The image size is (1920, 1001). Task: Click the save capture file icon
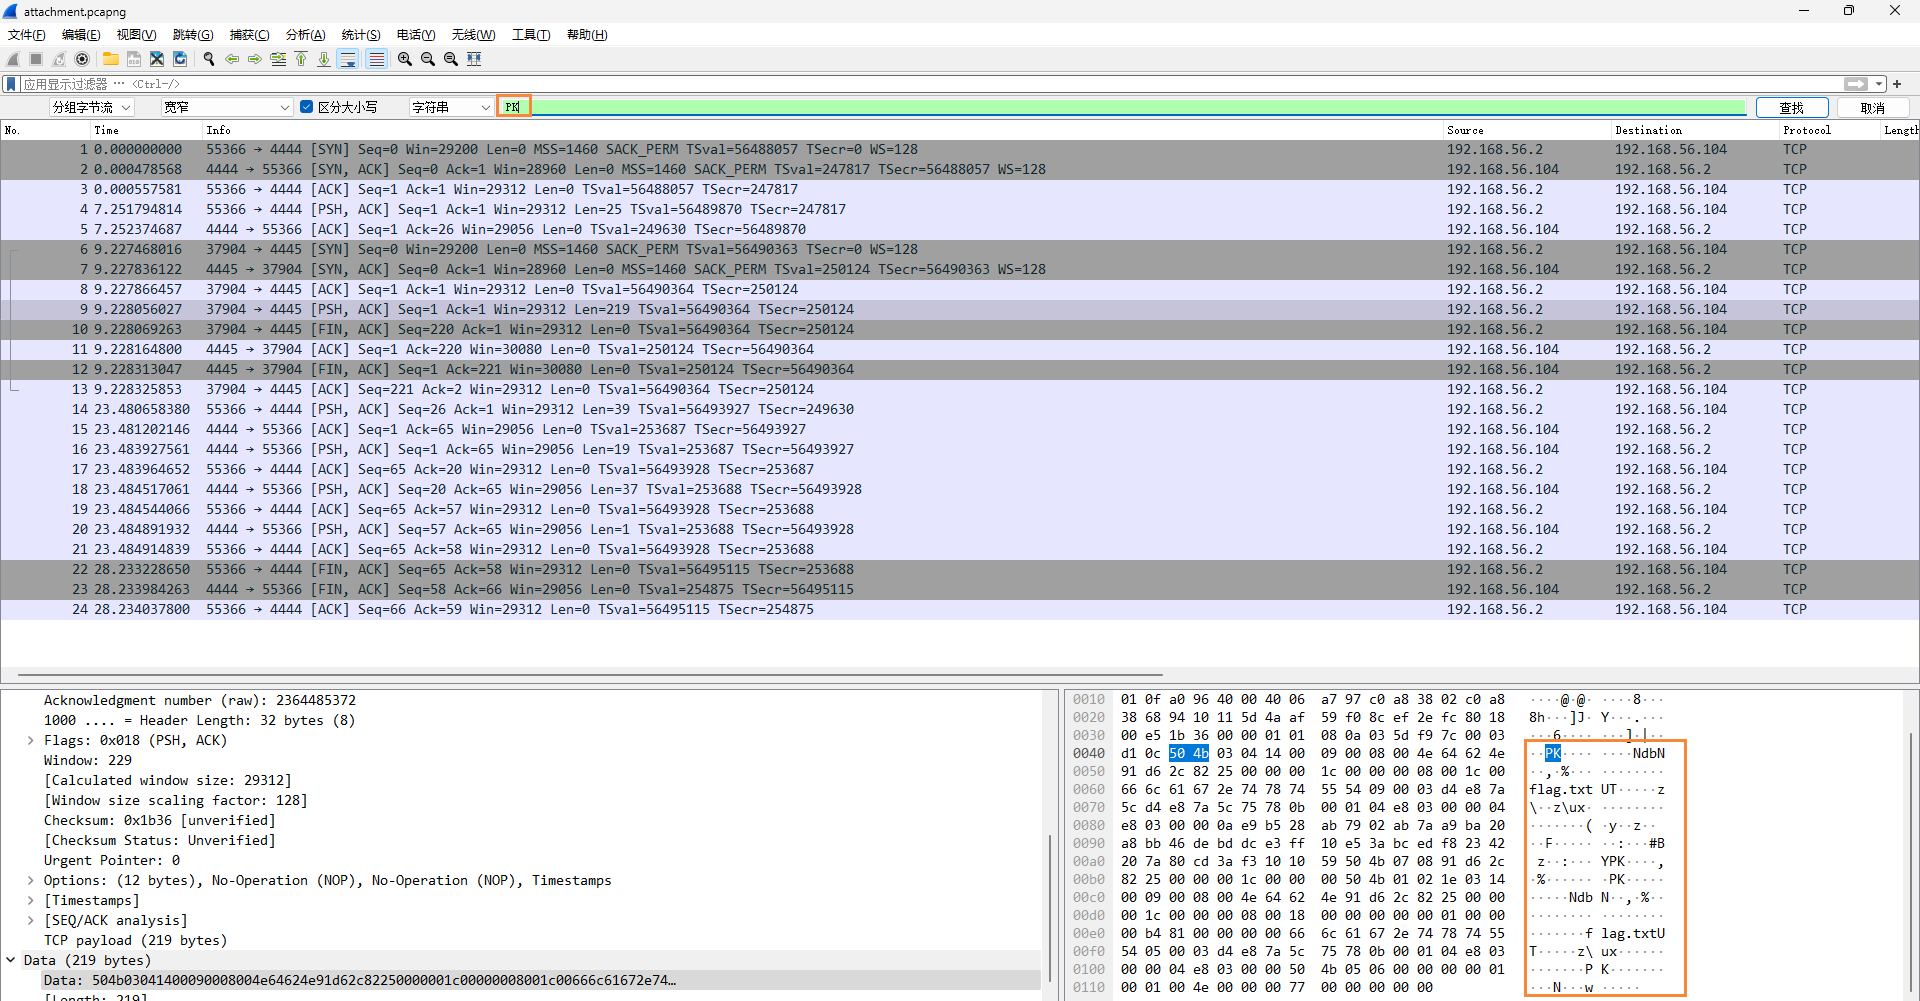(133, 59)
